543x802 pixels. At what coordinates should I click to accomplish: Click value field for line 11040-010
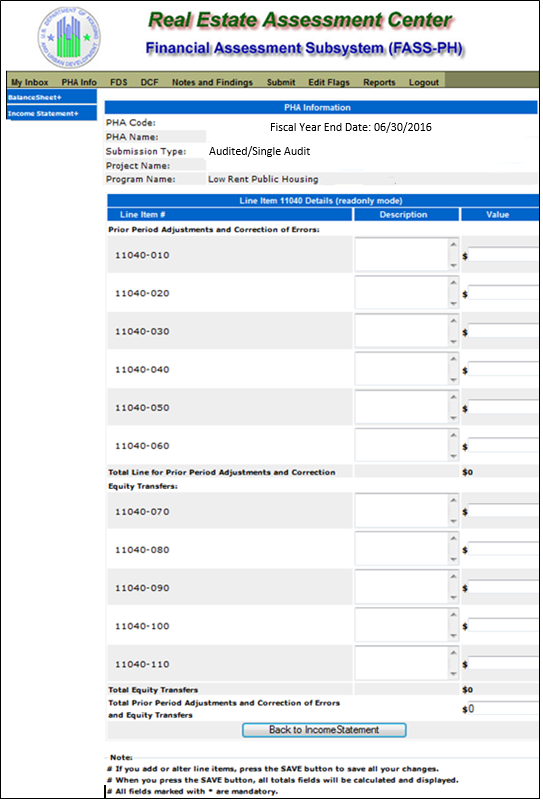(x=504, y=255)
